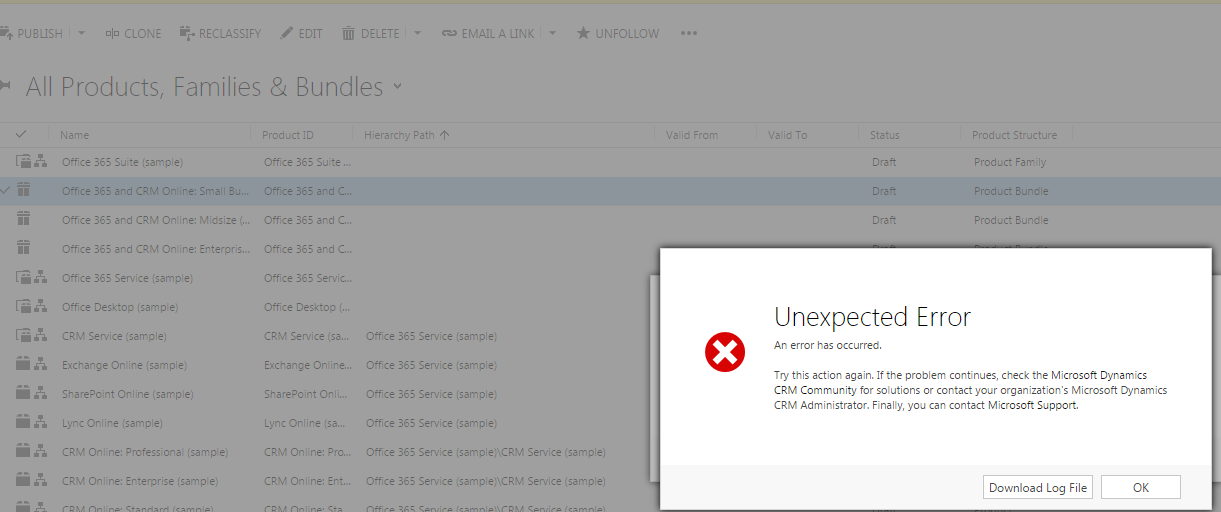Sort grid by the Product Structure column
Image resolution: width=1221 pixels, height=512 pixels.
tap(1014, 135)
